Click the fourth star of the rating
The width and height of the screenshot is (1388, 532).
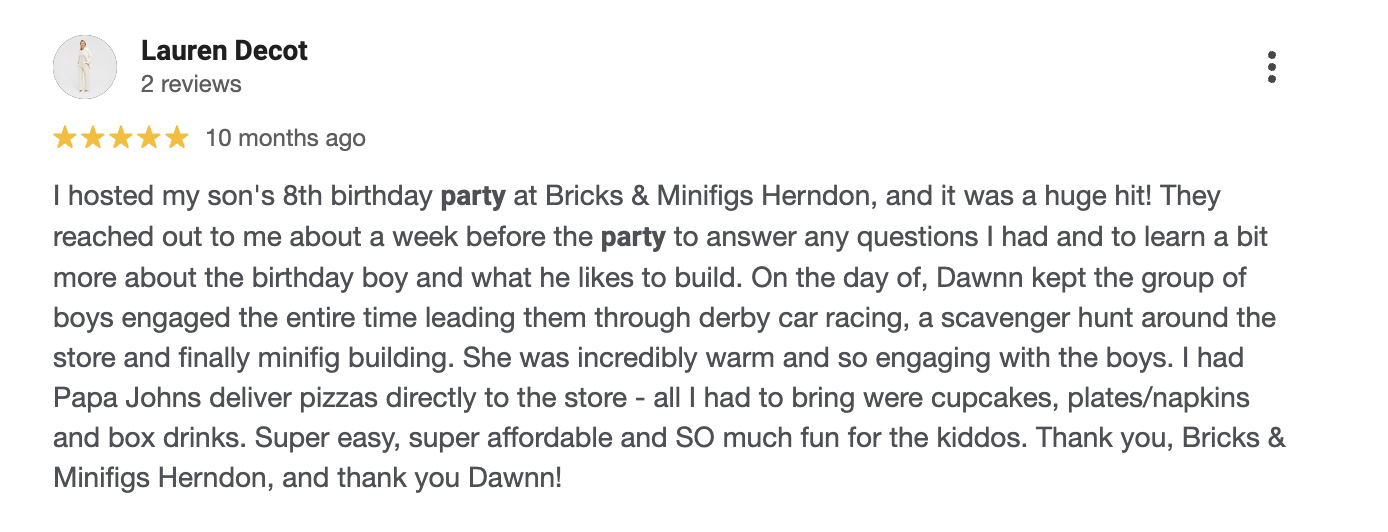click(148, 138)
